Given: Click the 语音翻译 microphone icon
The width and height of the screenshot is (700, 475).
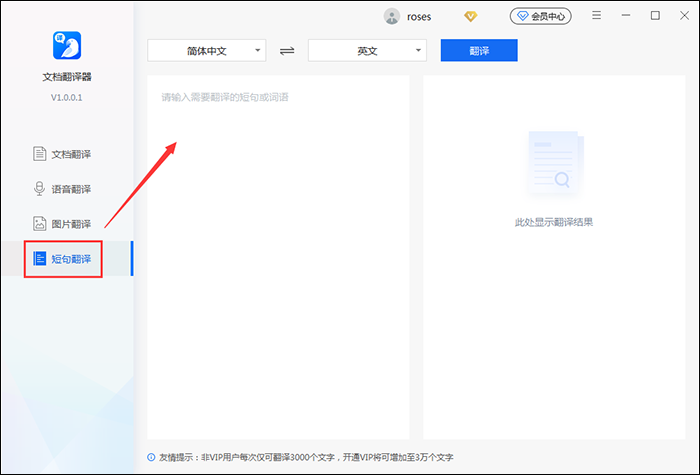Looking at the screenshot, I should tap(40, 189).
